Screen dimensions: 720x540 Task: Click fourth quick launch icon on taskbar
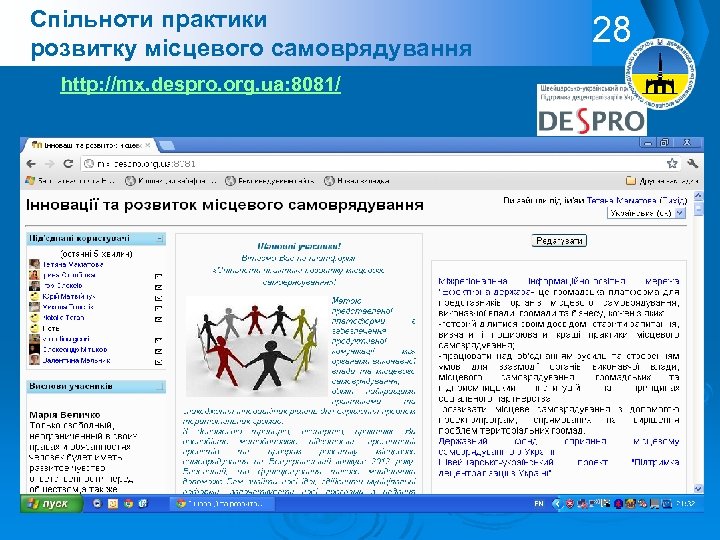tap(143, 504)
